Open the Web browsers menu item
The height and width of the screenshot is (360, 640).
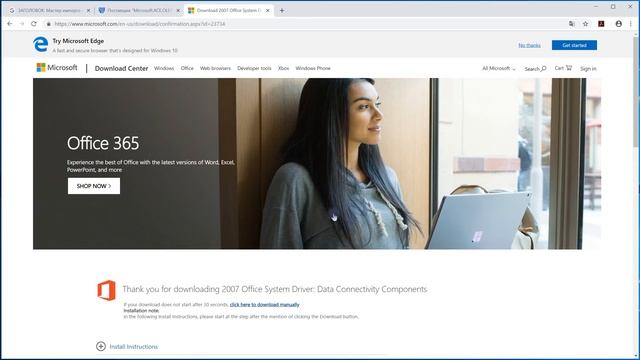(x=215, y=68)
